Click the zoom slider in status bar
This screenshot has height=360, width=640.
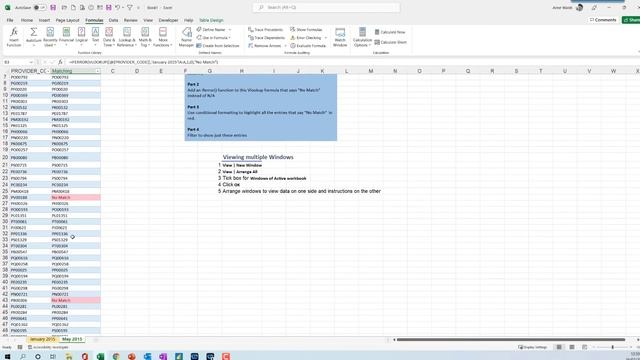[x=612, y=347]
